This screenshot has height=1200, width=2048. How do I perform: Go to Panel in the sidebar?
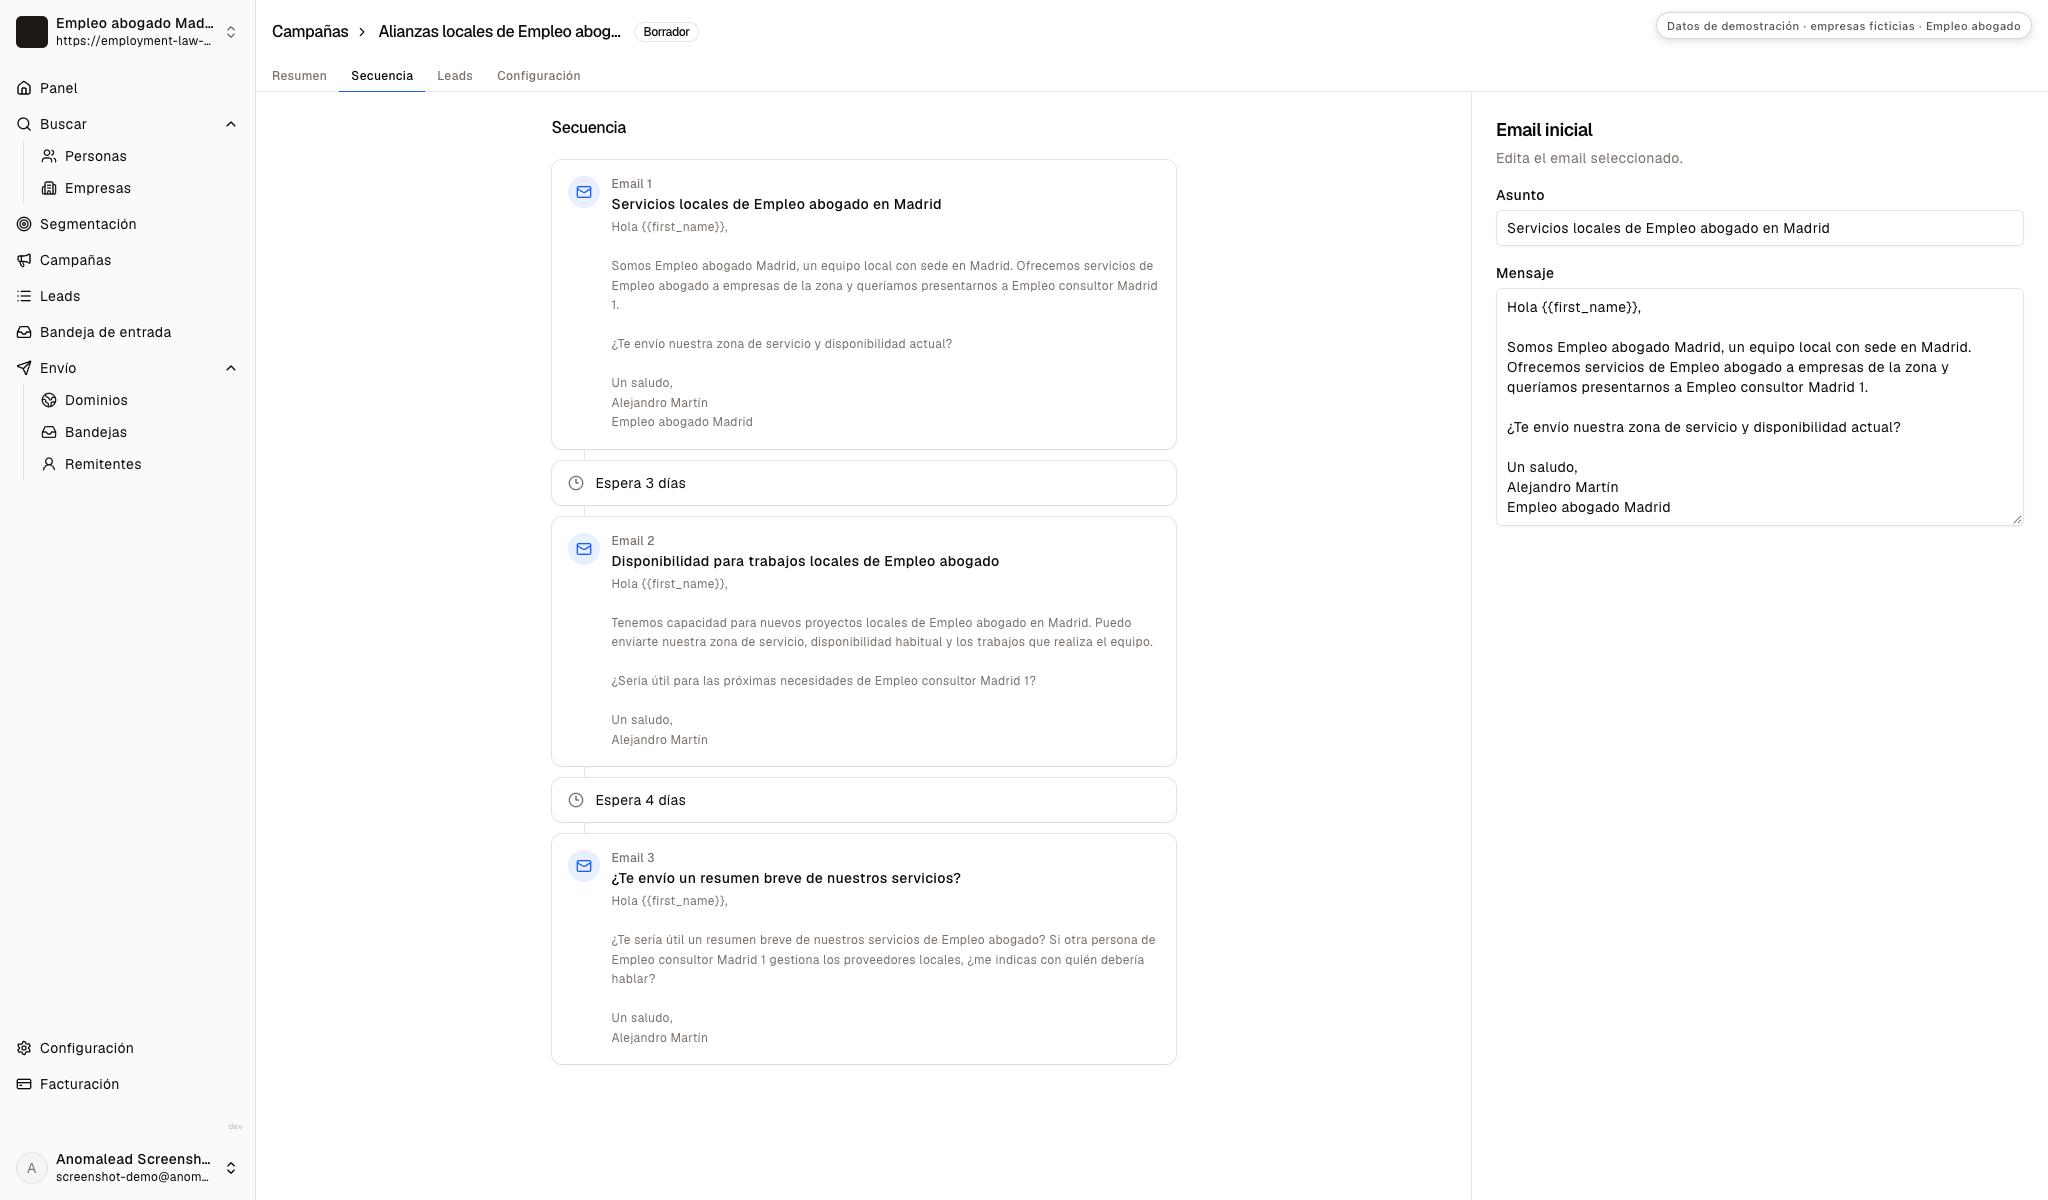coord(127,88)
